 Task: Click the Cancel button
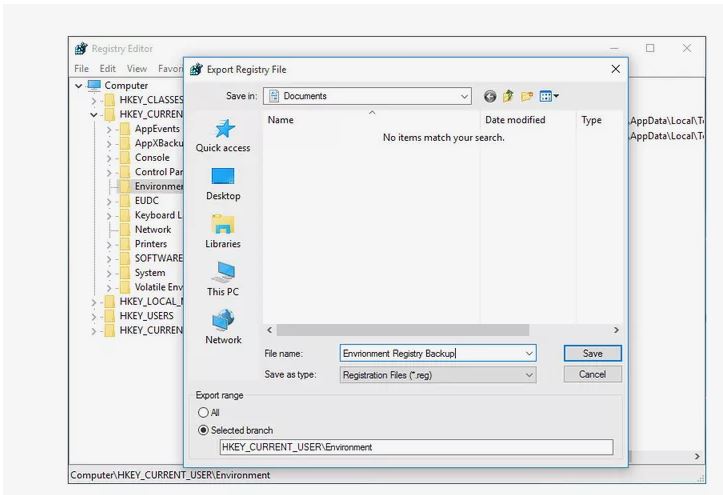[593, 374]
